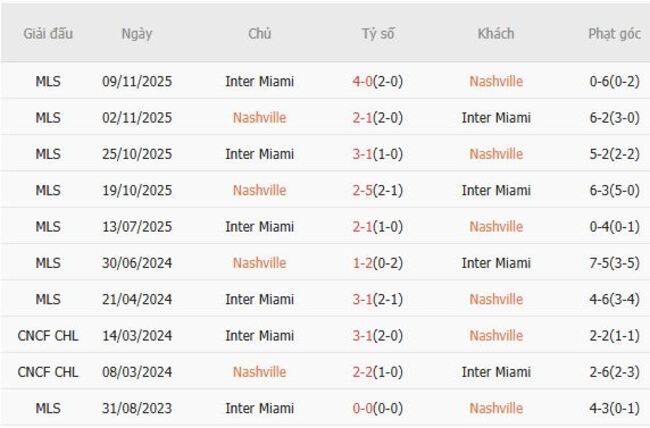Screen dimensions: 650x428
Task: Click the date 31/08/2023
Action: (x=137, y=408)
